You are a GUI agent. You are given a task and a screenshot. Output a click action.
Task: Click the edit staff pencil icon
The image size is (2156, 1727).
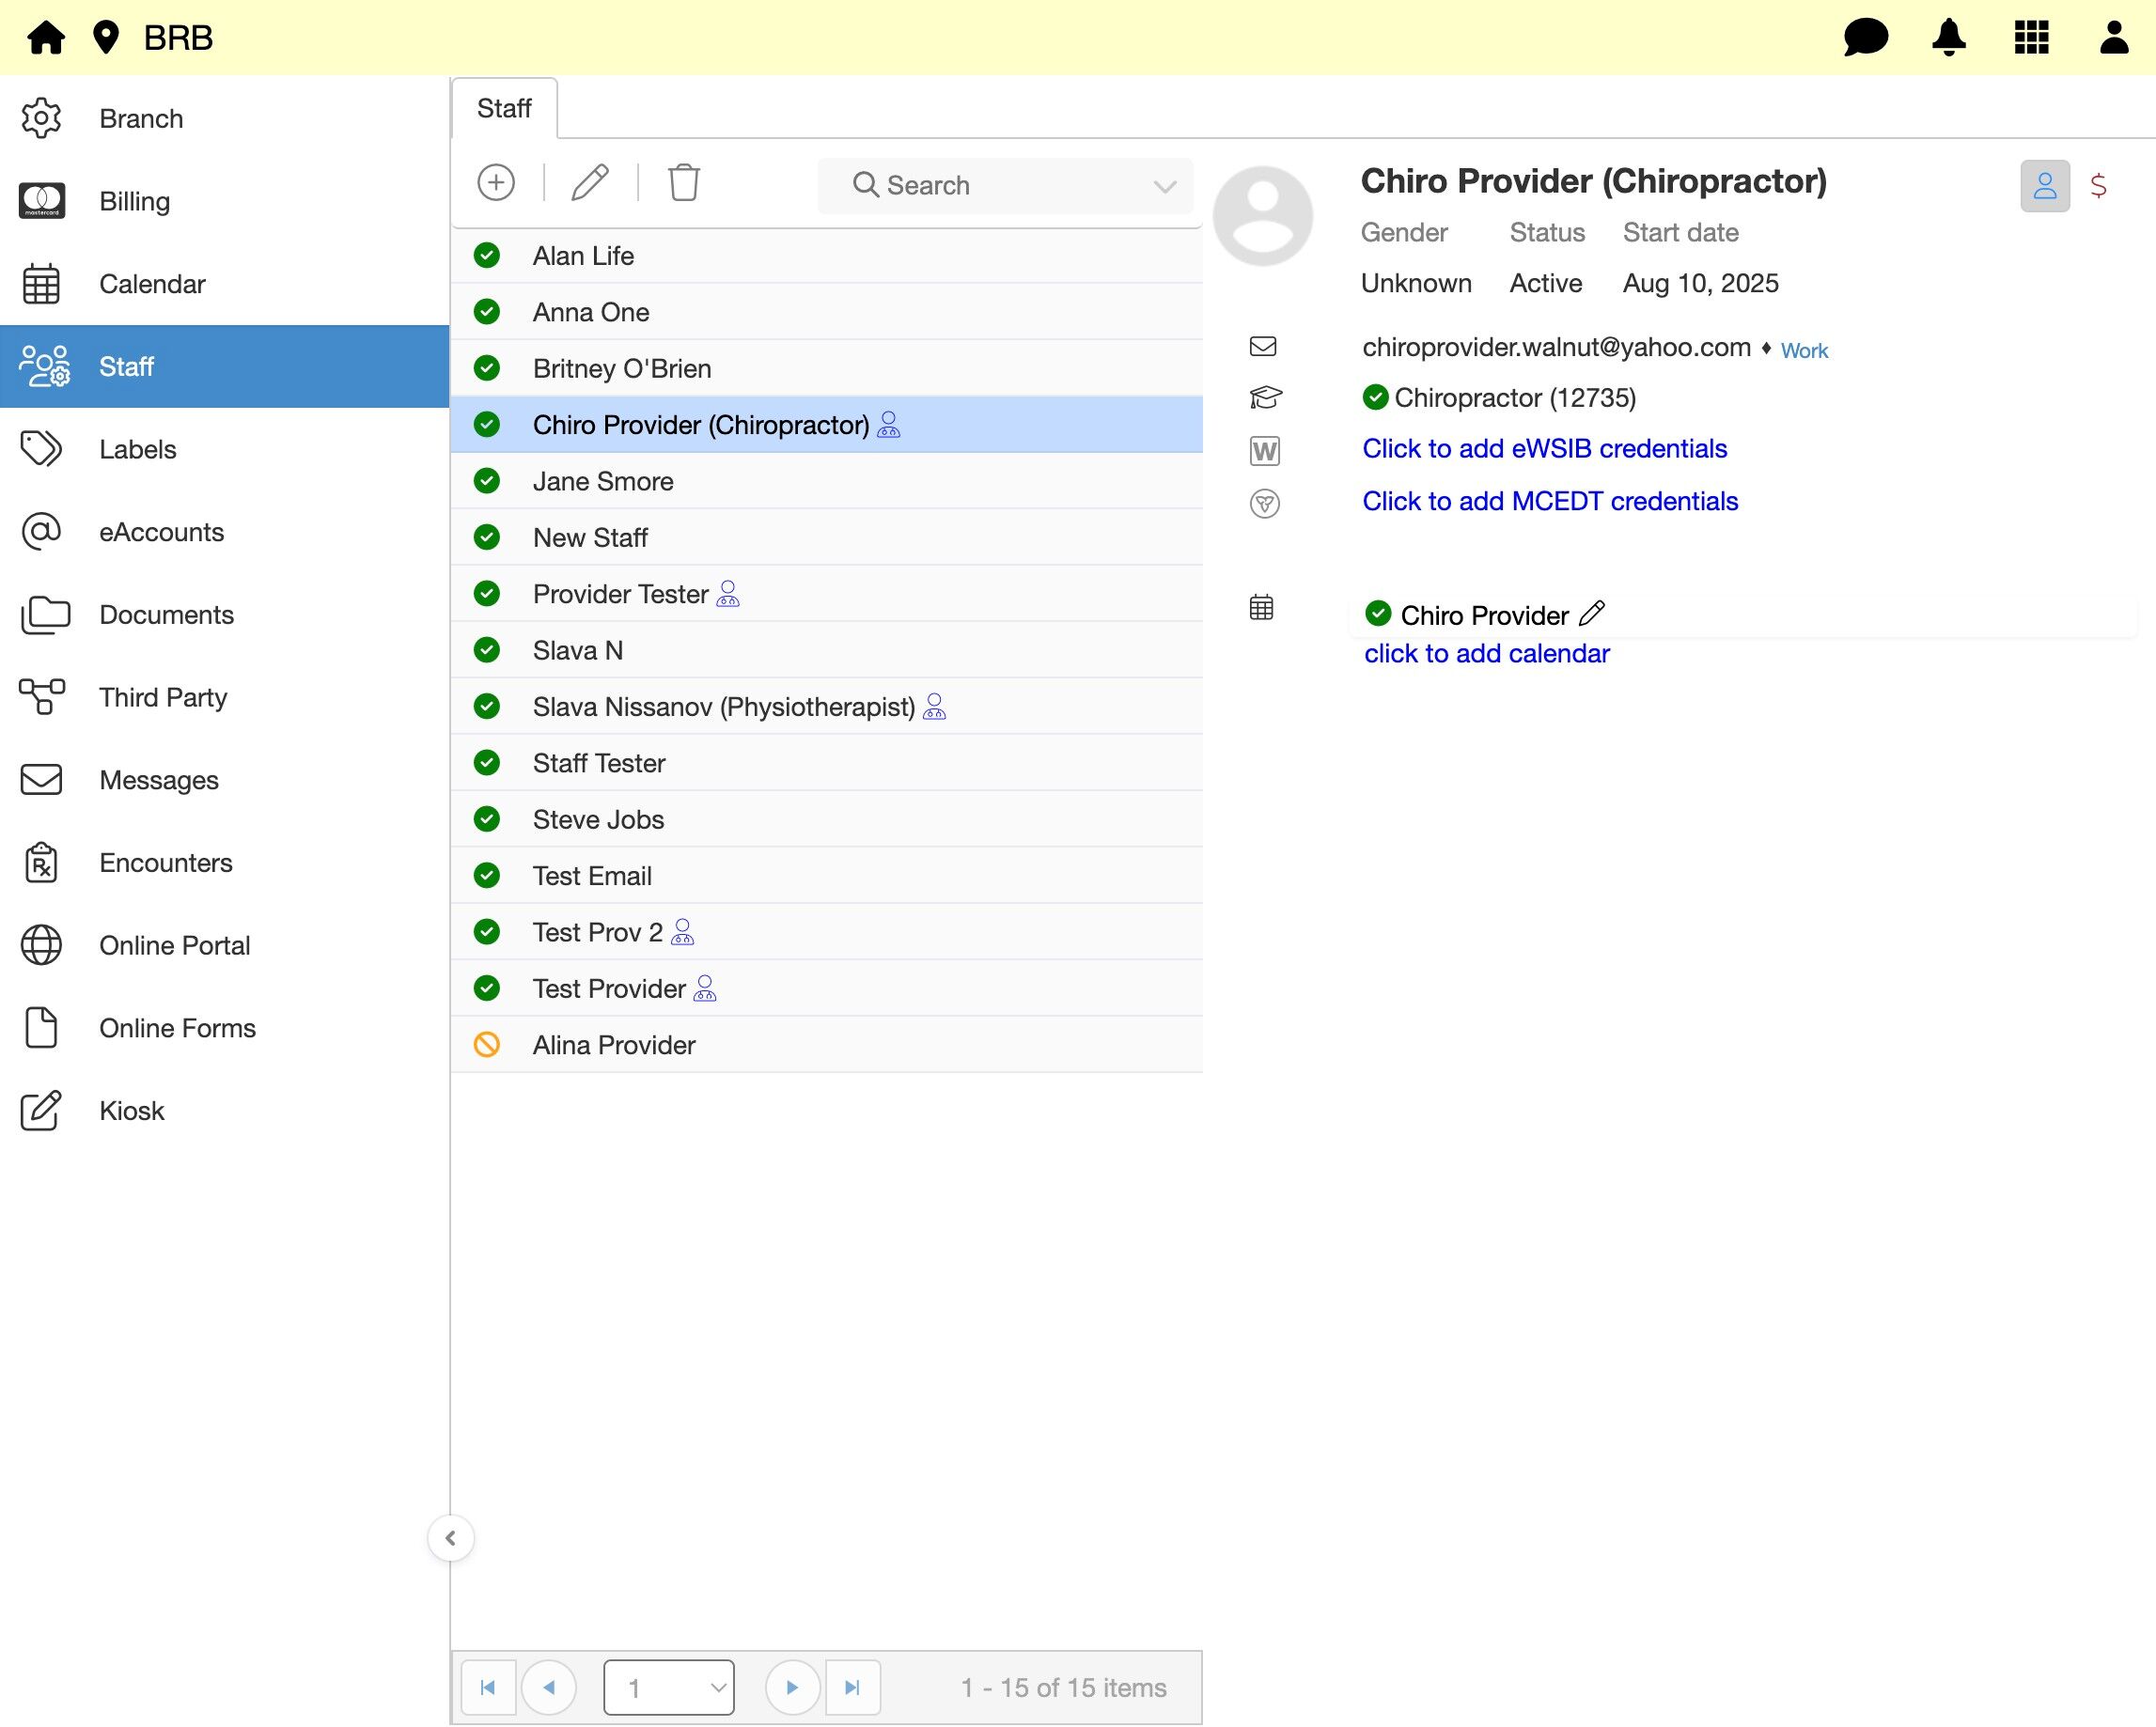pyautogui.click(x=590, y=183)
